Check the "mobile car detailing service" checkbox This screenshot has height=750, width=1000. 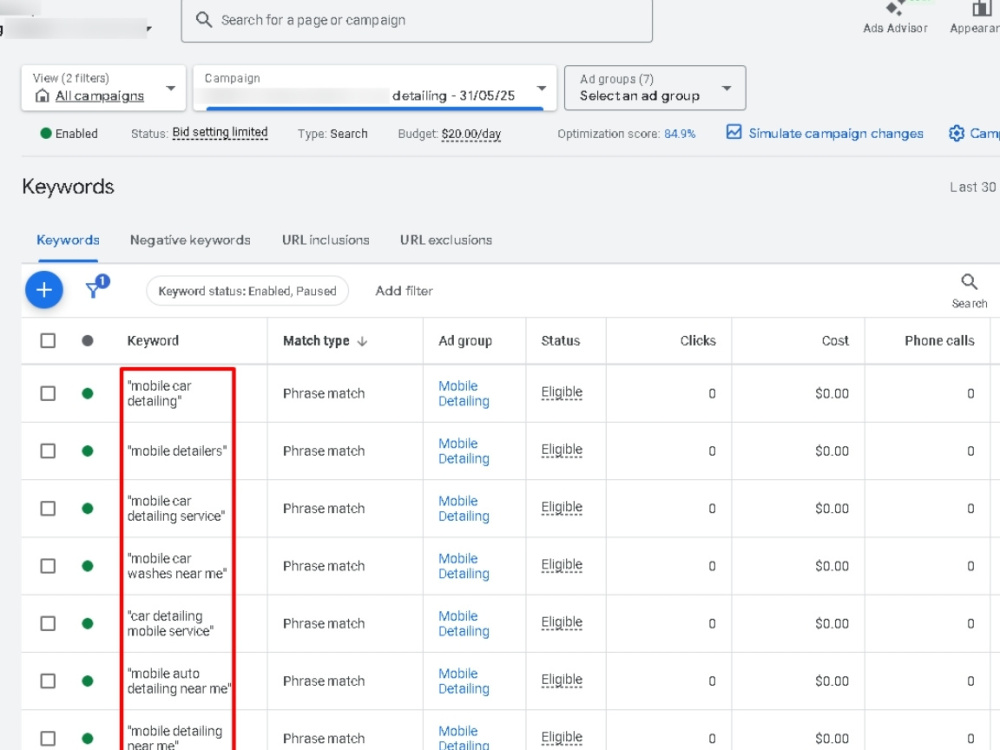(48, 508)
